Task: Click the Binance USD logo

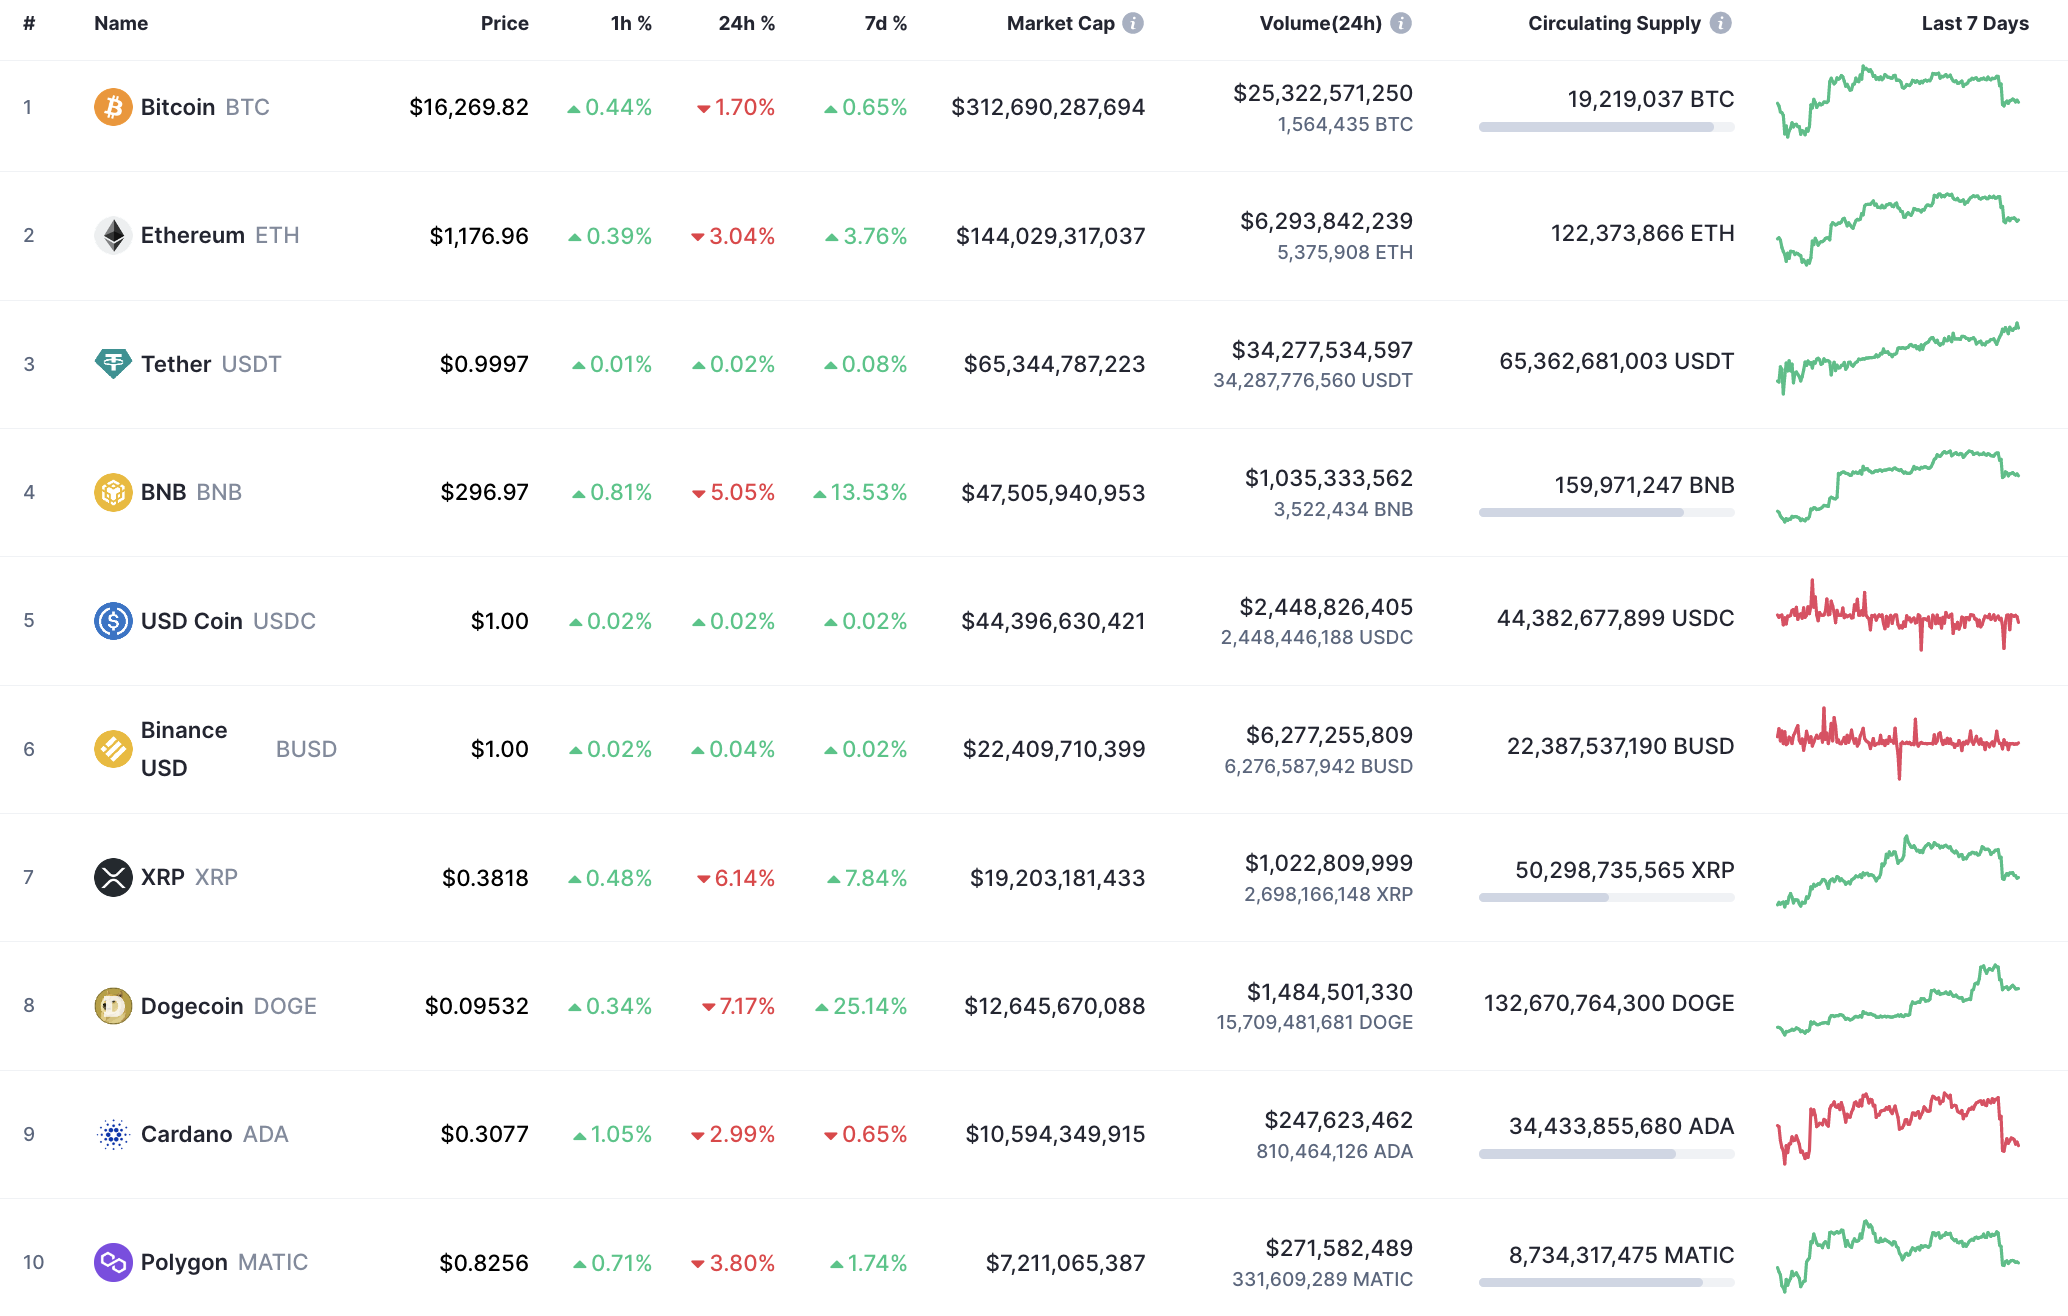Action: click(113, 748)
